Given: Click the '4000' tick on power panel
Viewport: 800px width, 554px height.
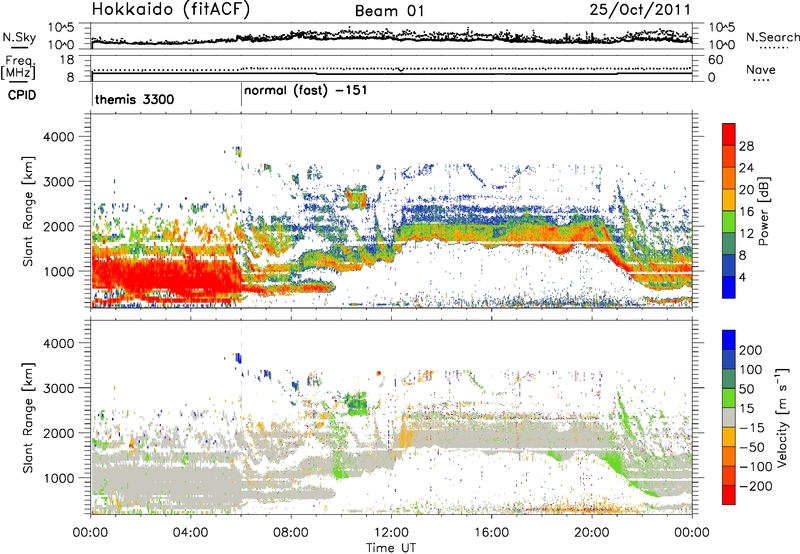Looking at the screenshot, I should point(58,137).
